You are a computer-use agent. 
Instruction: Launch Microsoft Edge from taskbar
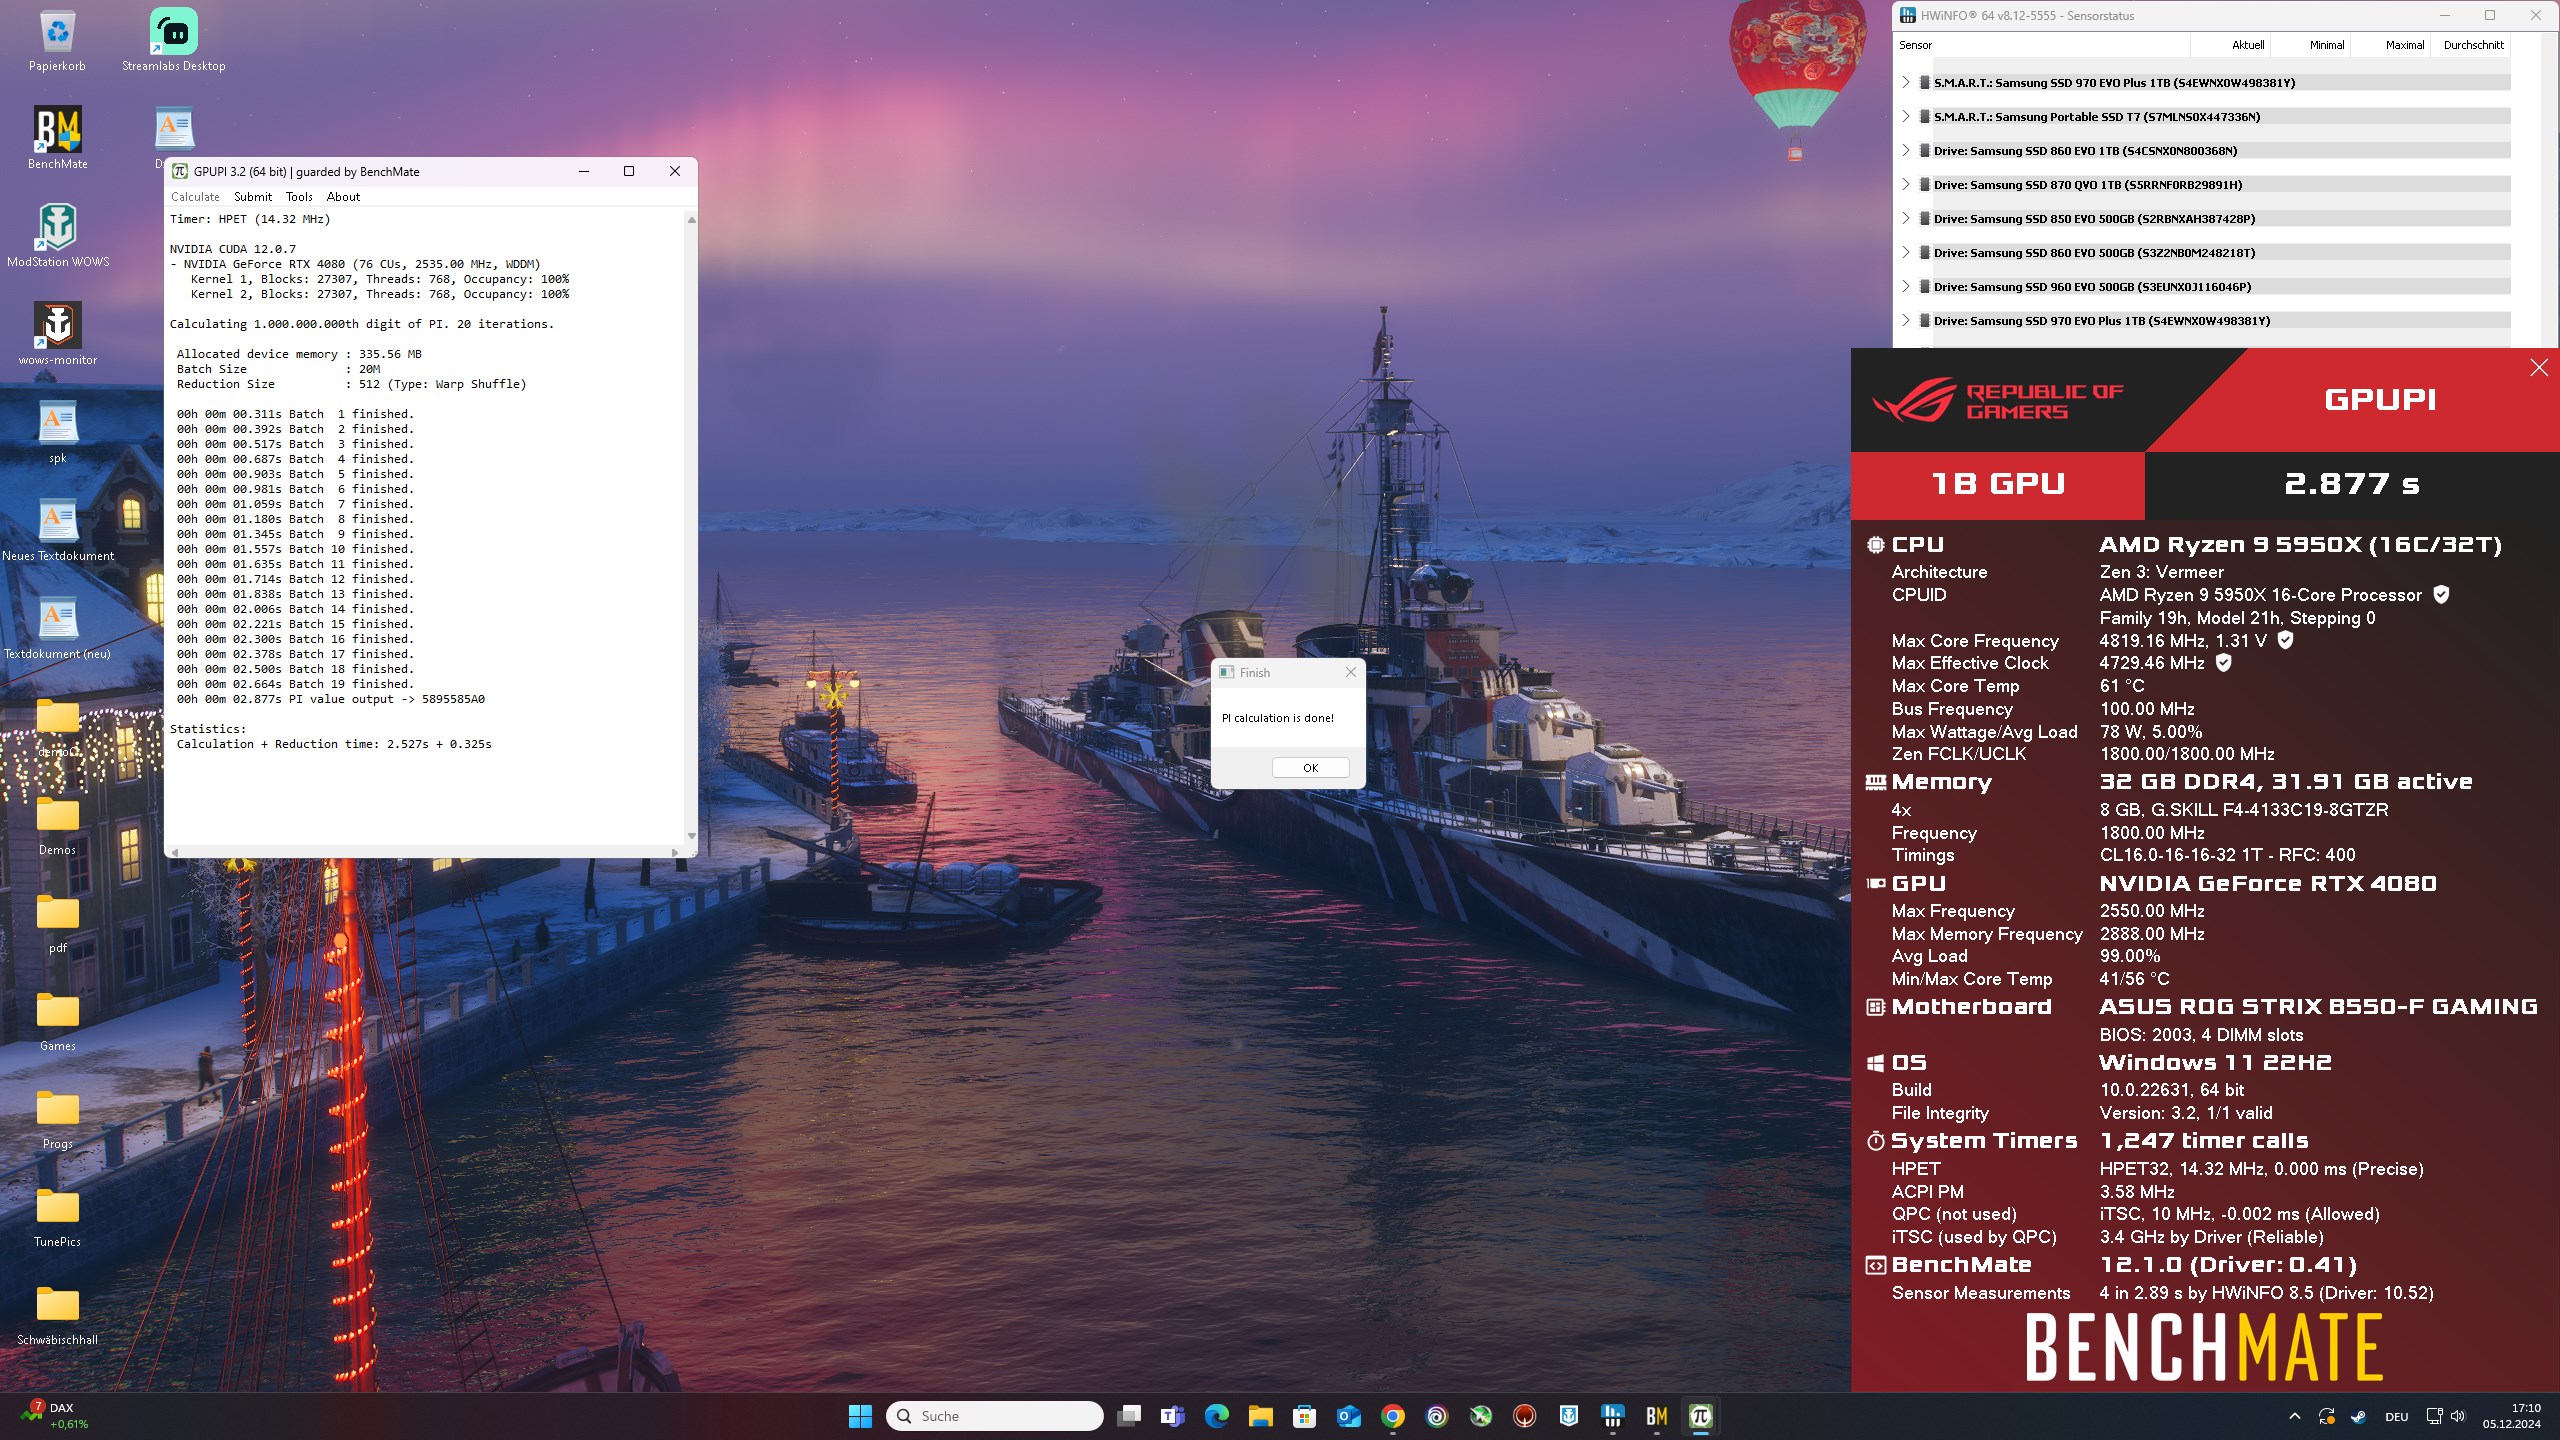tap(1216, 1416)
